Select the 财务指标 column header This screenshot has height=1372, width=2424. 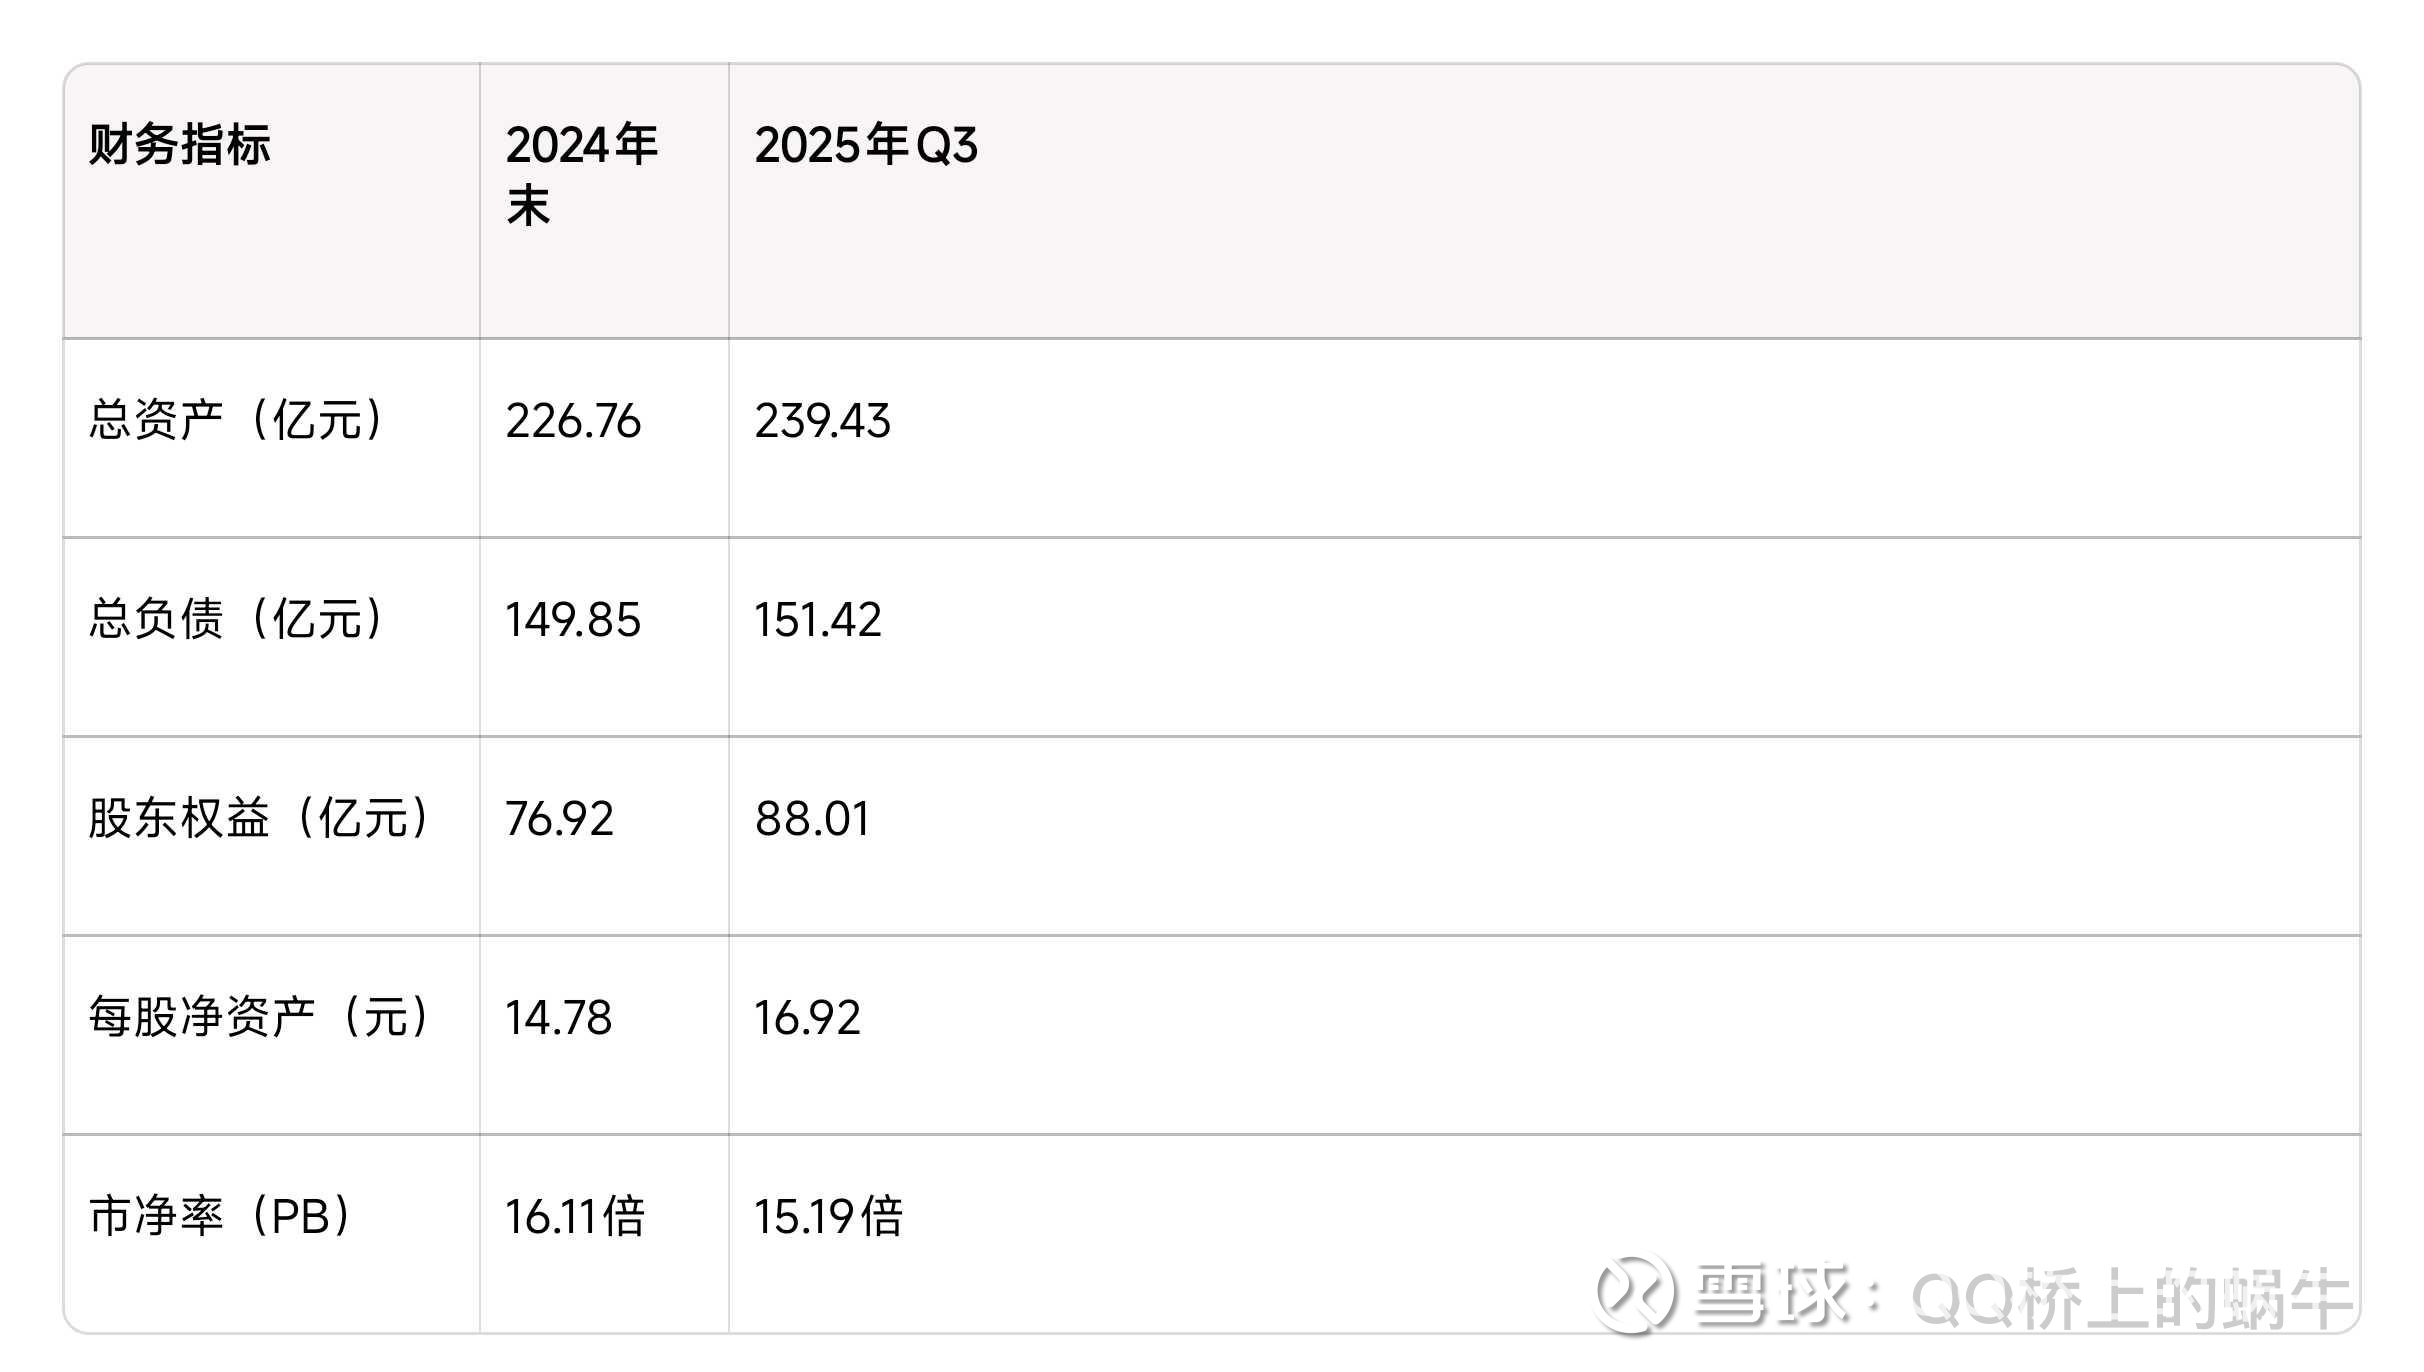tap(180, 145)
